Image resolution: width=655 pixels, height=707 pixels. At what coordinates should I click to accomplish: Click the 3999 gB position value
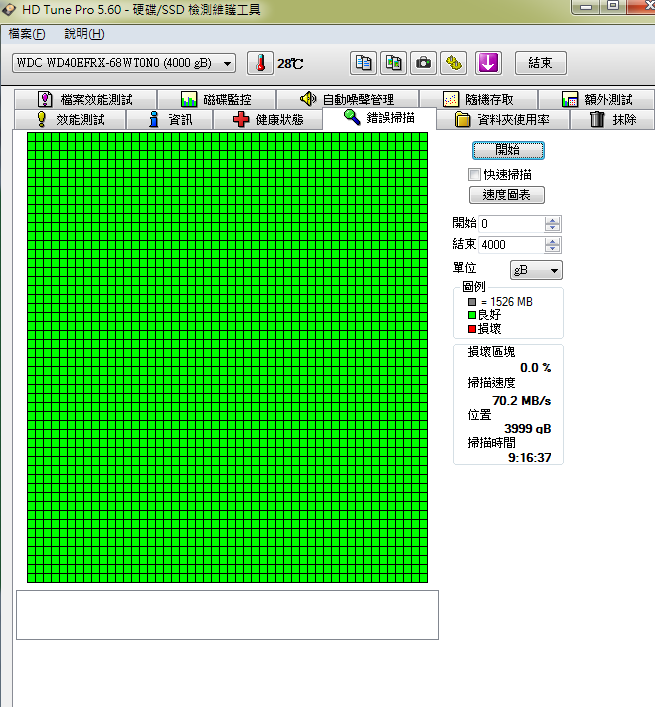pyautogui.click(x=527, y=428)
